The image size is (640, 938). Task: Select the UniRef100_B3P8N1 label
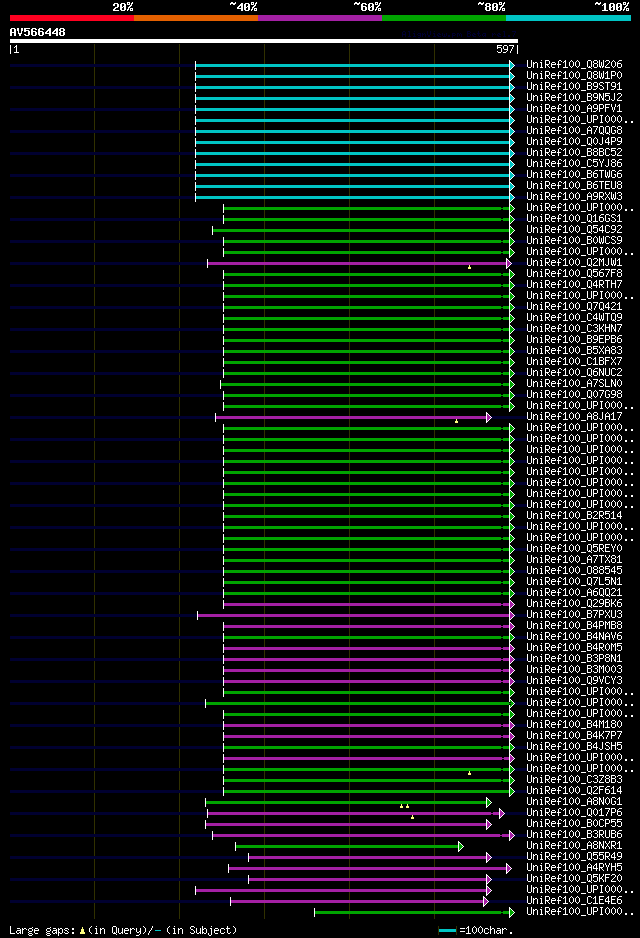coord(574,659)
